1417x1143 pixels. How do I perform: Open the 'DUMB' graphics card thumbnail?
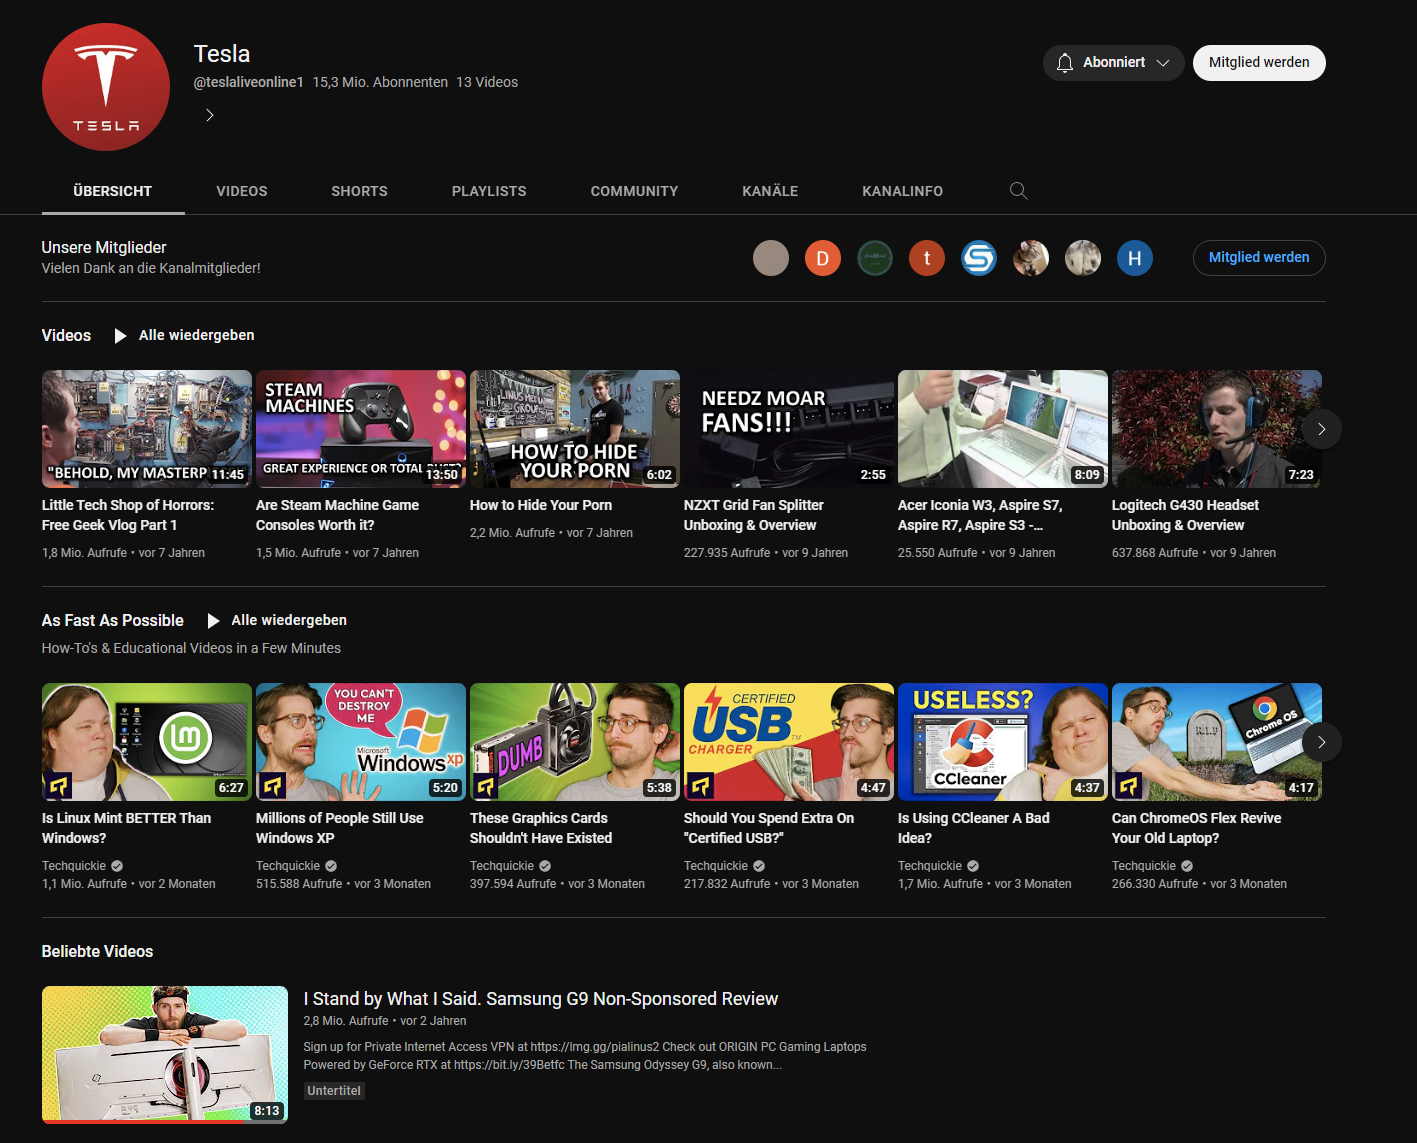coord(575,742)
